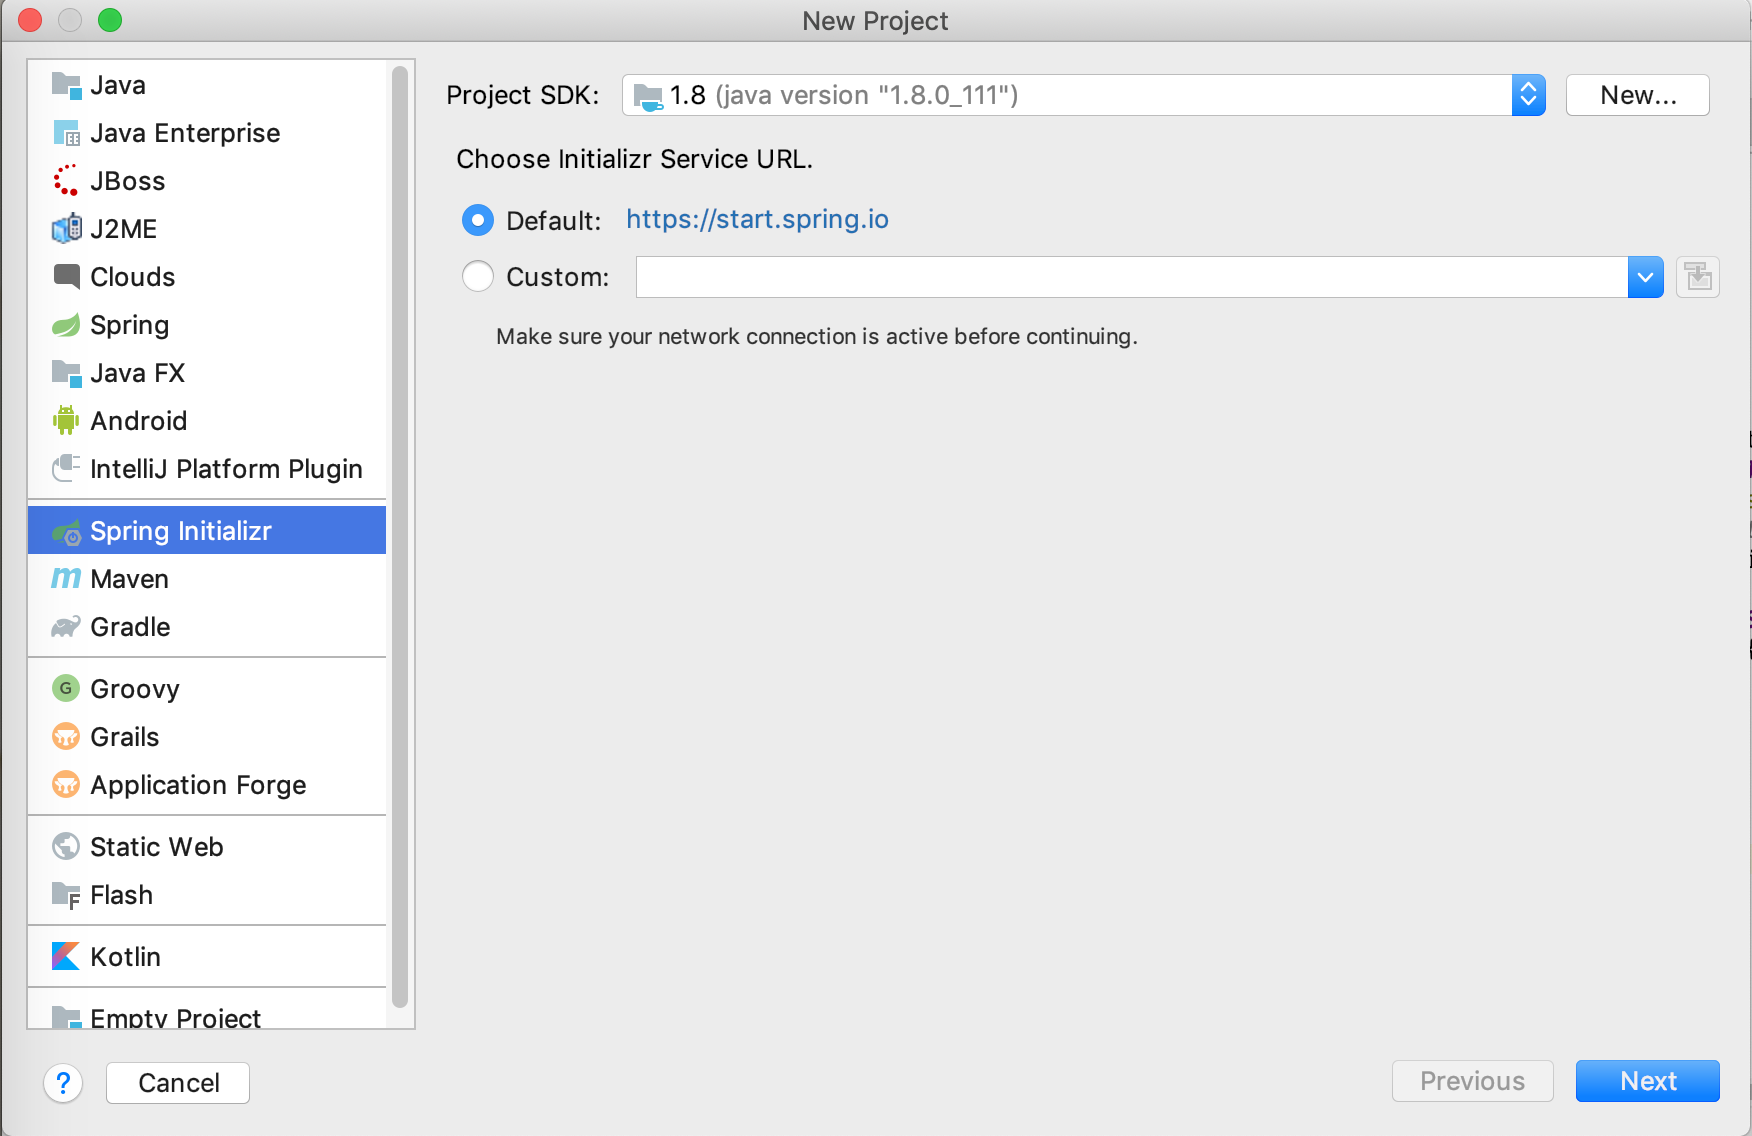Click the Java Enterprise icon
The width and height of the screenshot is (1752, 1136).
[66, 133]
